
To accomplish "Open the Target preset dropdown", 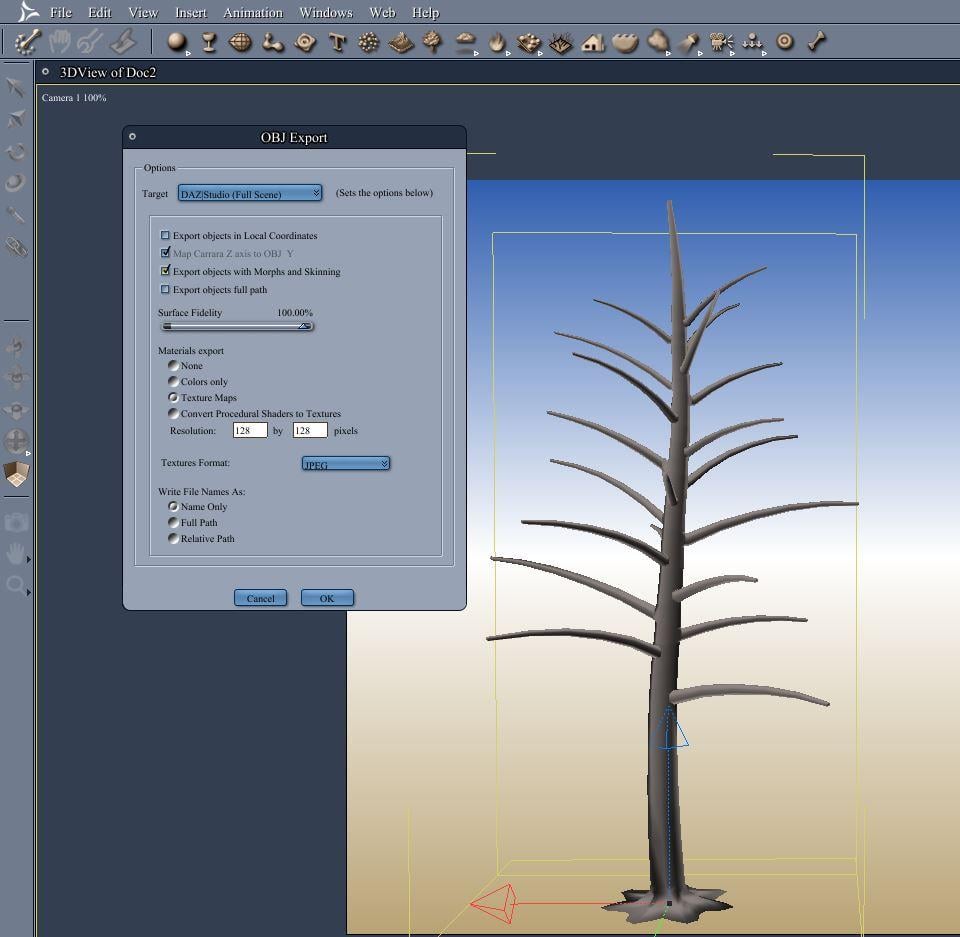I will click(250, 194).
